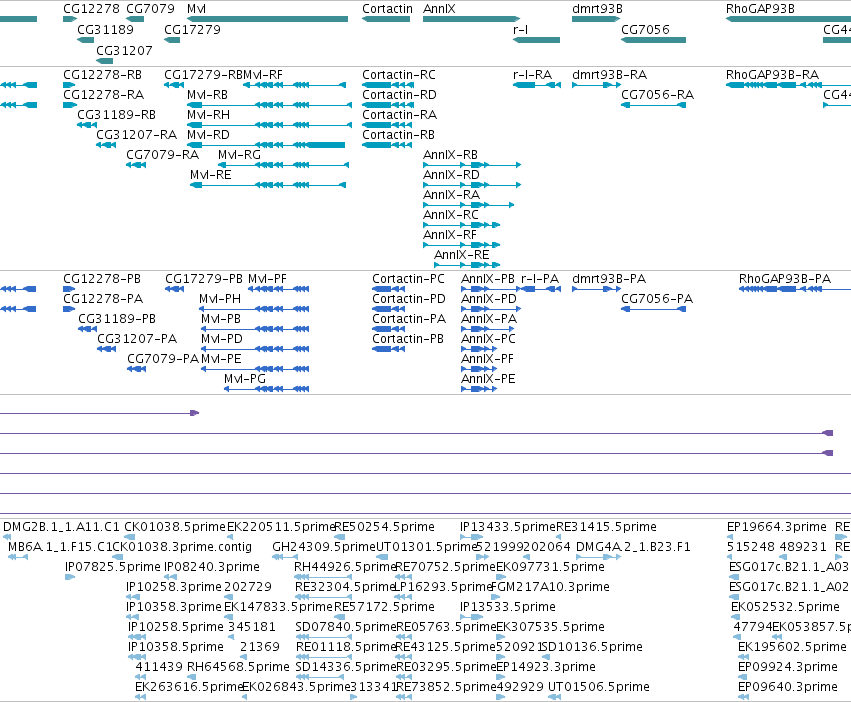This screenshot has width=851, height=702.
Task: Click transcript Cortactin-RD
Action: [387, 105]
